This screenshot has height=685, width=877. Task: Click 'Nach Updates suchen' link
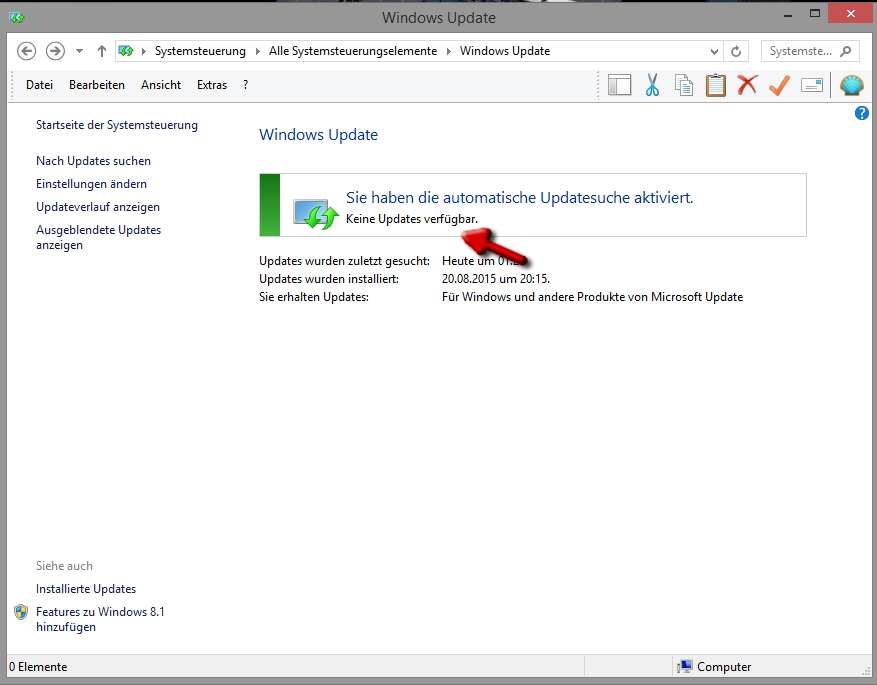93,161
